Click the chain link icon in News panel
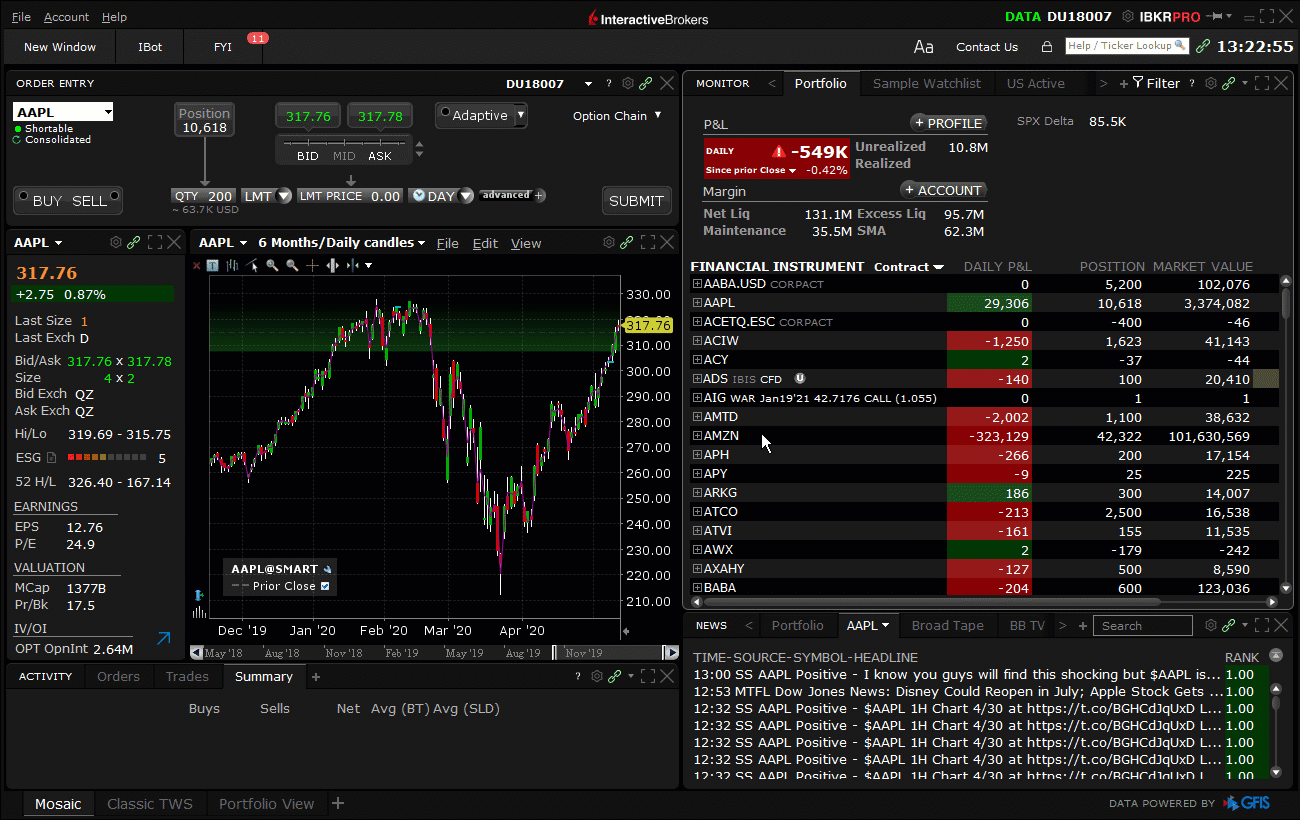Viewport: 1300px width, 820px height. pyautogui.click(x=1229, y=626)
